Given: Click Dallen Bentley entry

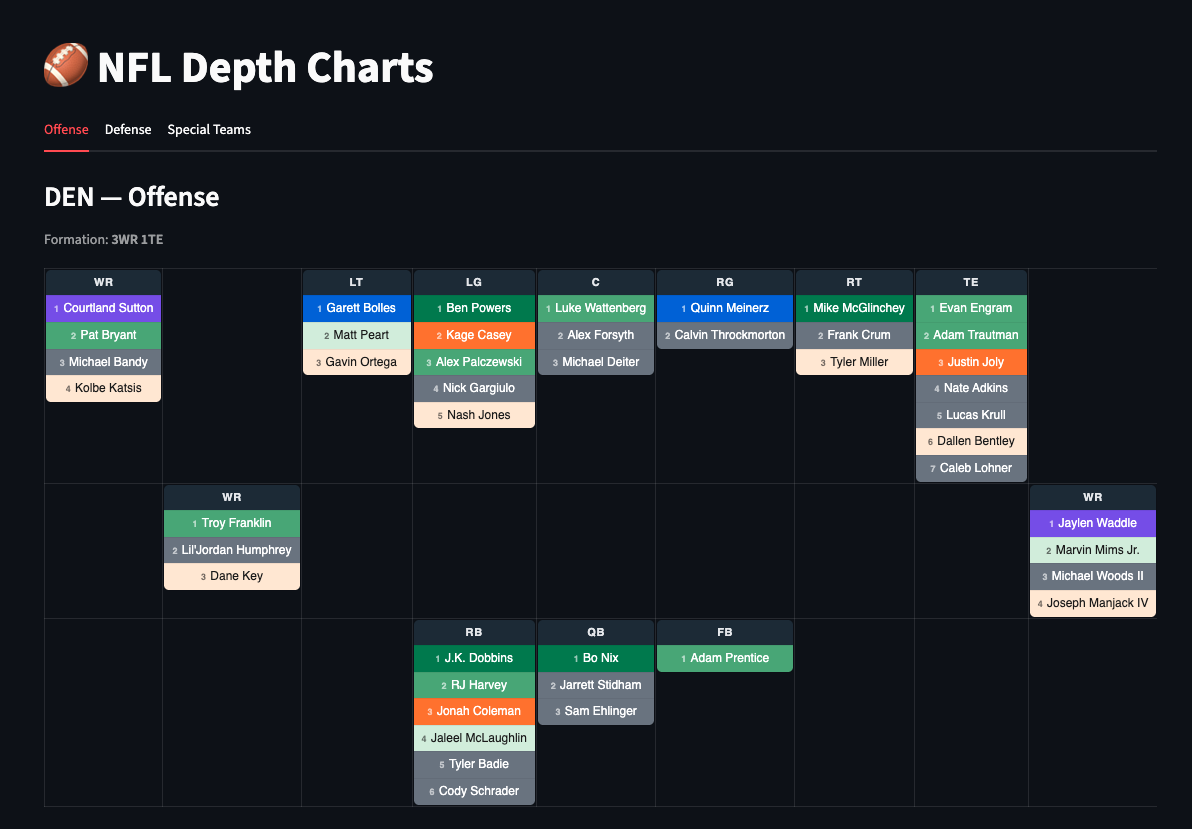Looking at the screenshot, I should pos(972,441).
